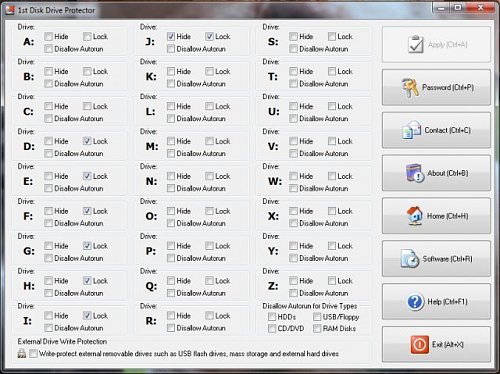This screenshot has width=500, height=374.
Task: Click the About info icon
Action: [415, 173]
